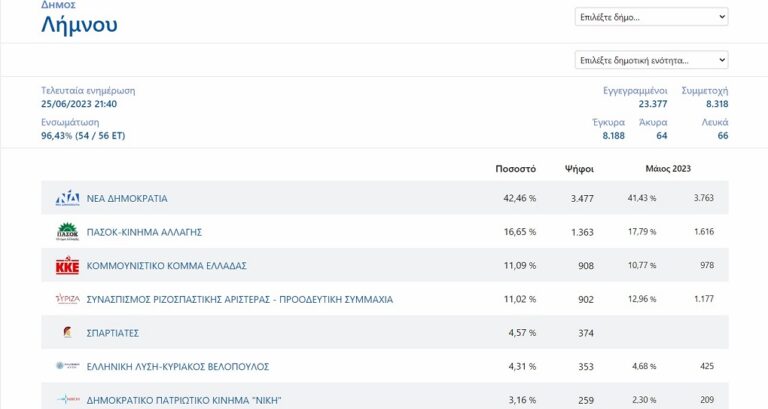The width and height of the screenshot is (768, 409).
Task: Click the 3.477 votes for ΝΕΑ ΔΗΜΟΚΡΑΤΙΑ
Action: (x=582, y=198)
